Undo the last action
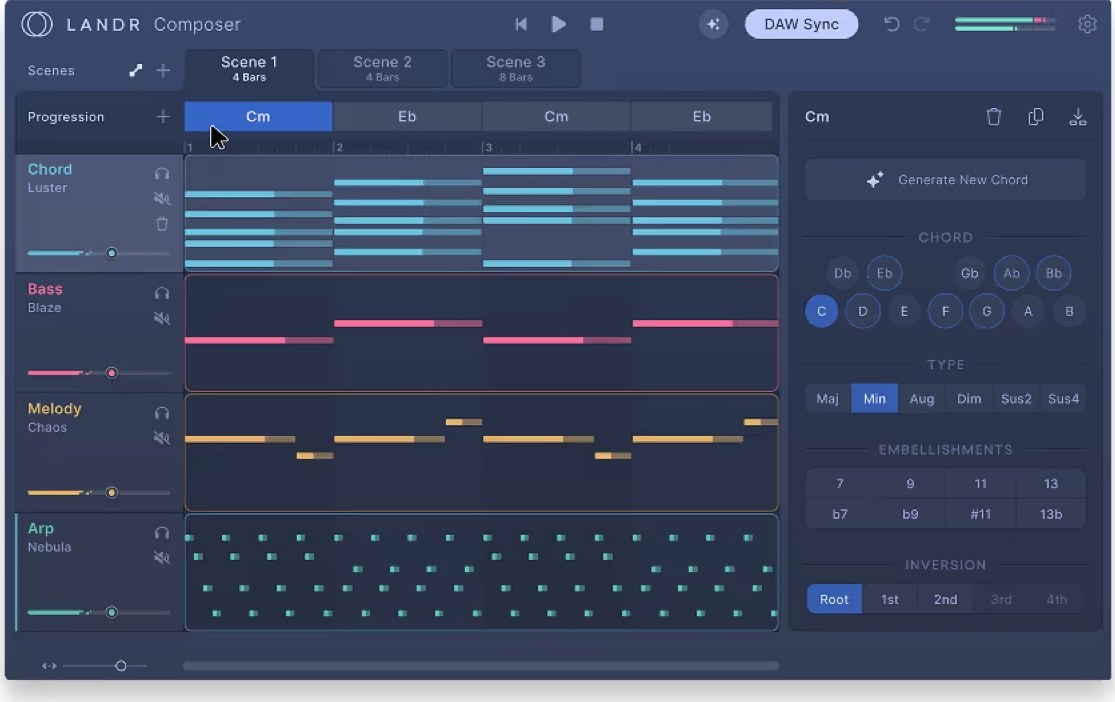The width and height of the screenshot is (1115, 702). [x=891, y=24]
